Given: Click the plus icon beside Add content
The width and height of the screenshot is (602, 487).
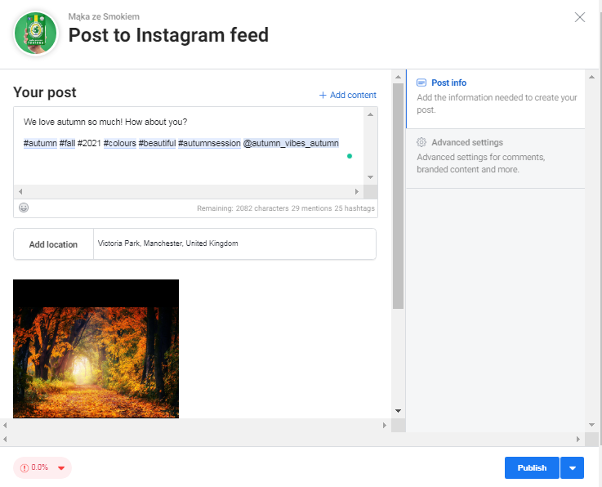Looking at the screenshot, I should point(323,95).
